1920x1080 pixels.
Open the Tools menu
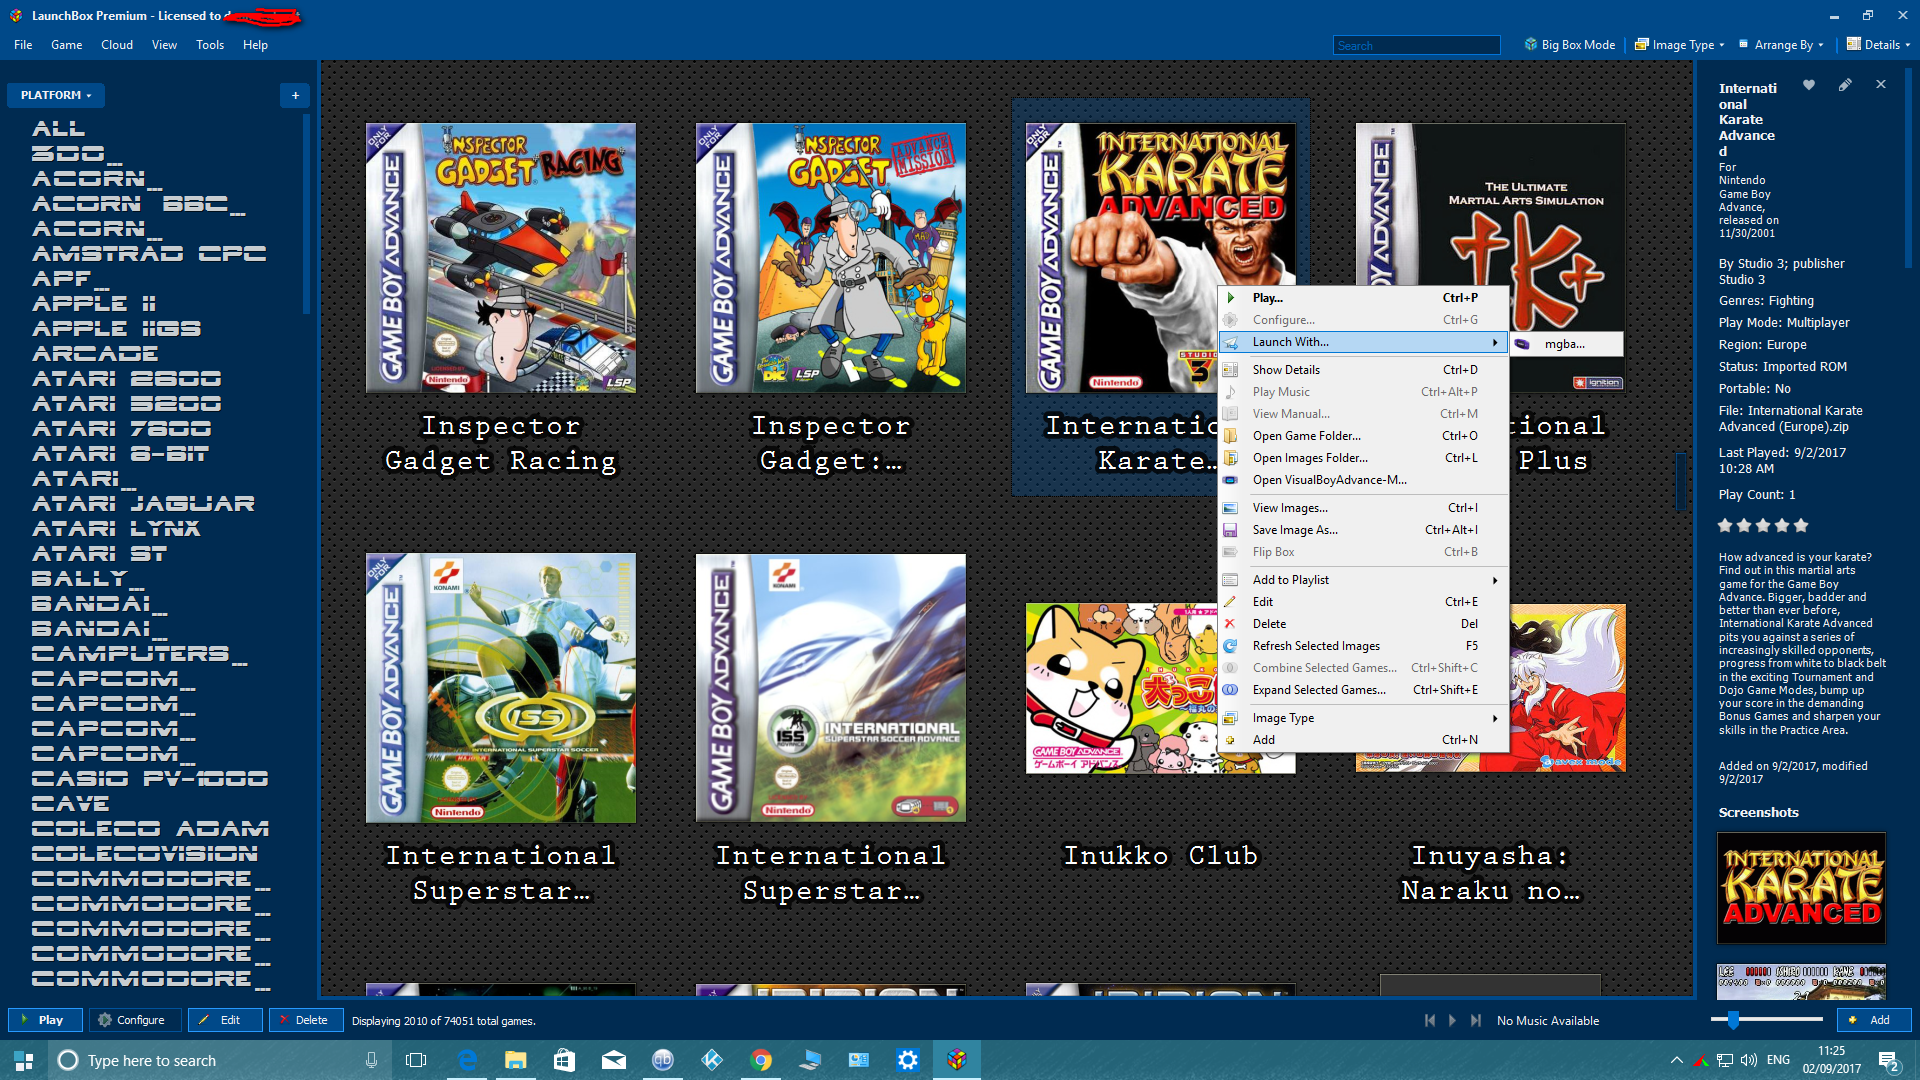210,45
